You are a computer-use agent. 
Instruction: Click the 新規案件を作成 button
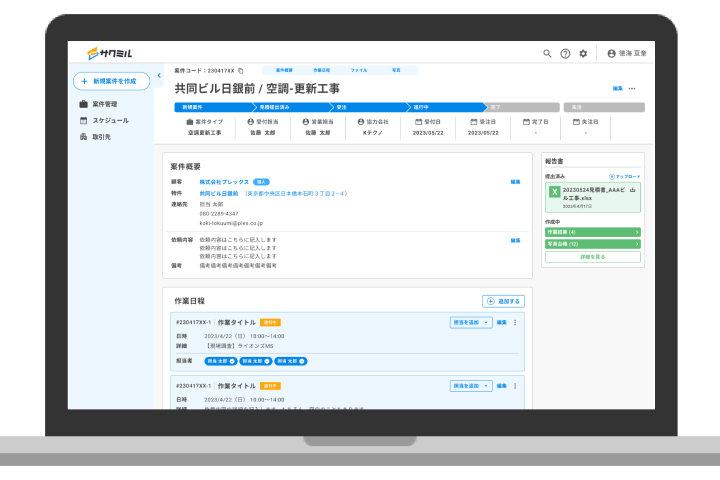(111, 81)
